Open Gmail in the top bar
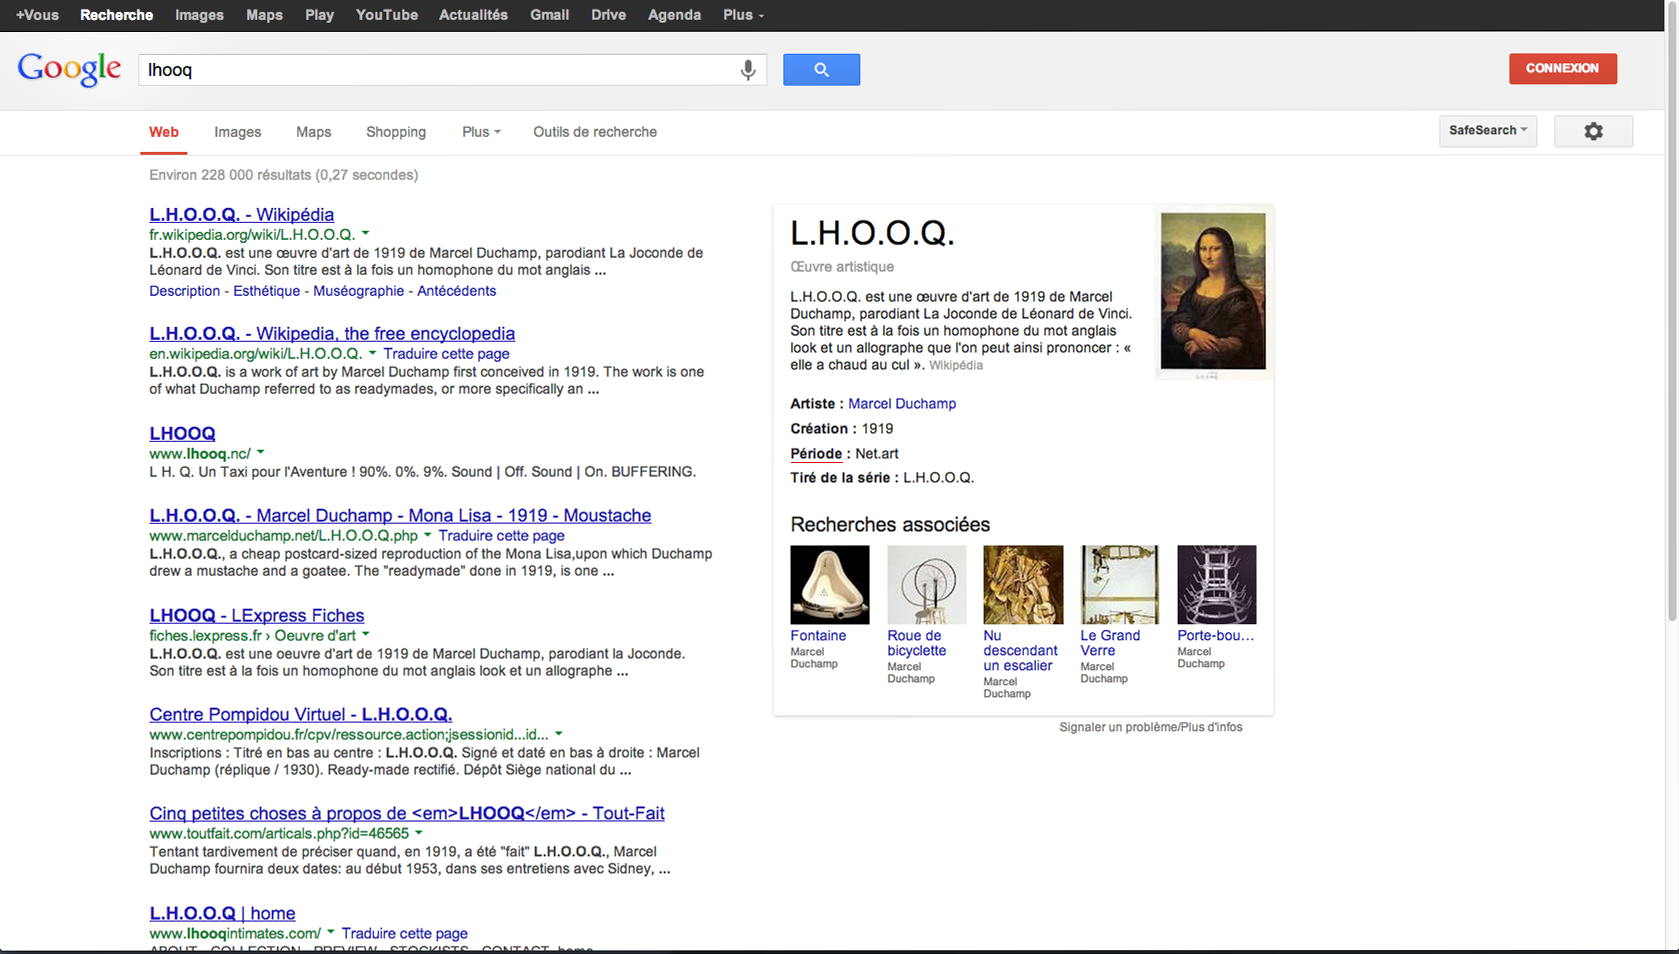The image size is (1679, 954). pyautogui.click(x=549, y=15)
